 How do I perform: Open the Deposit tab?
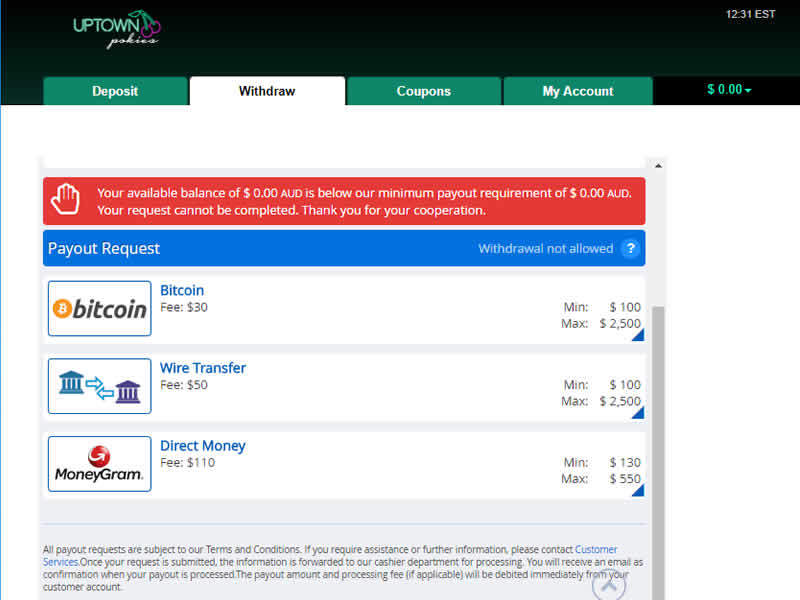(x=115, y=91)
